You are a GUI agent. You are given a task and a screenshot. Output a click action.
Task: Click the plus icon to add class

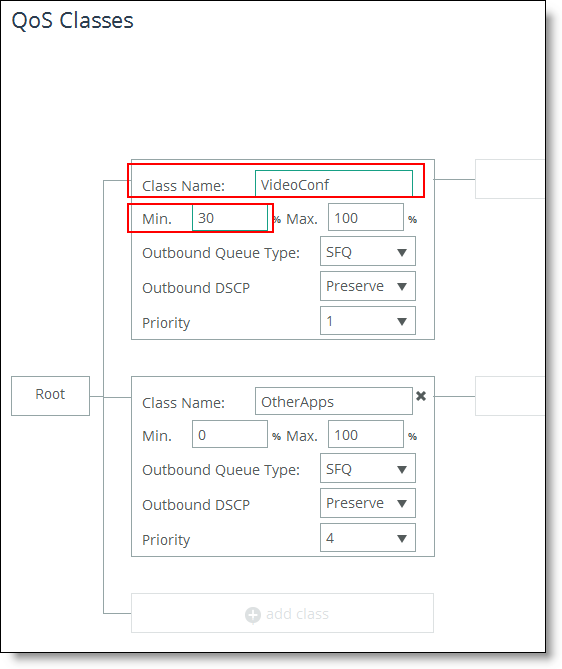(x=253, y=615)
